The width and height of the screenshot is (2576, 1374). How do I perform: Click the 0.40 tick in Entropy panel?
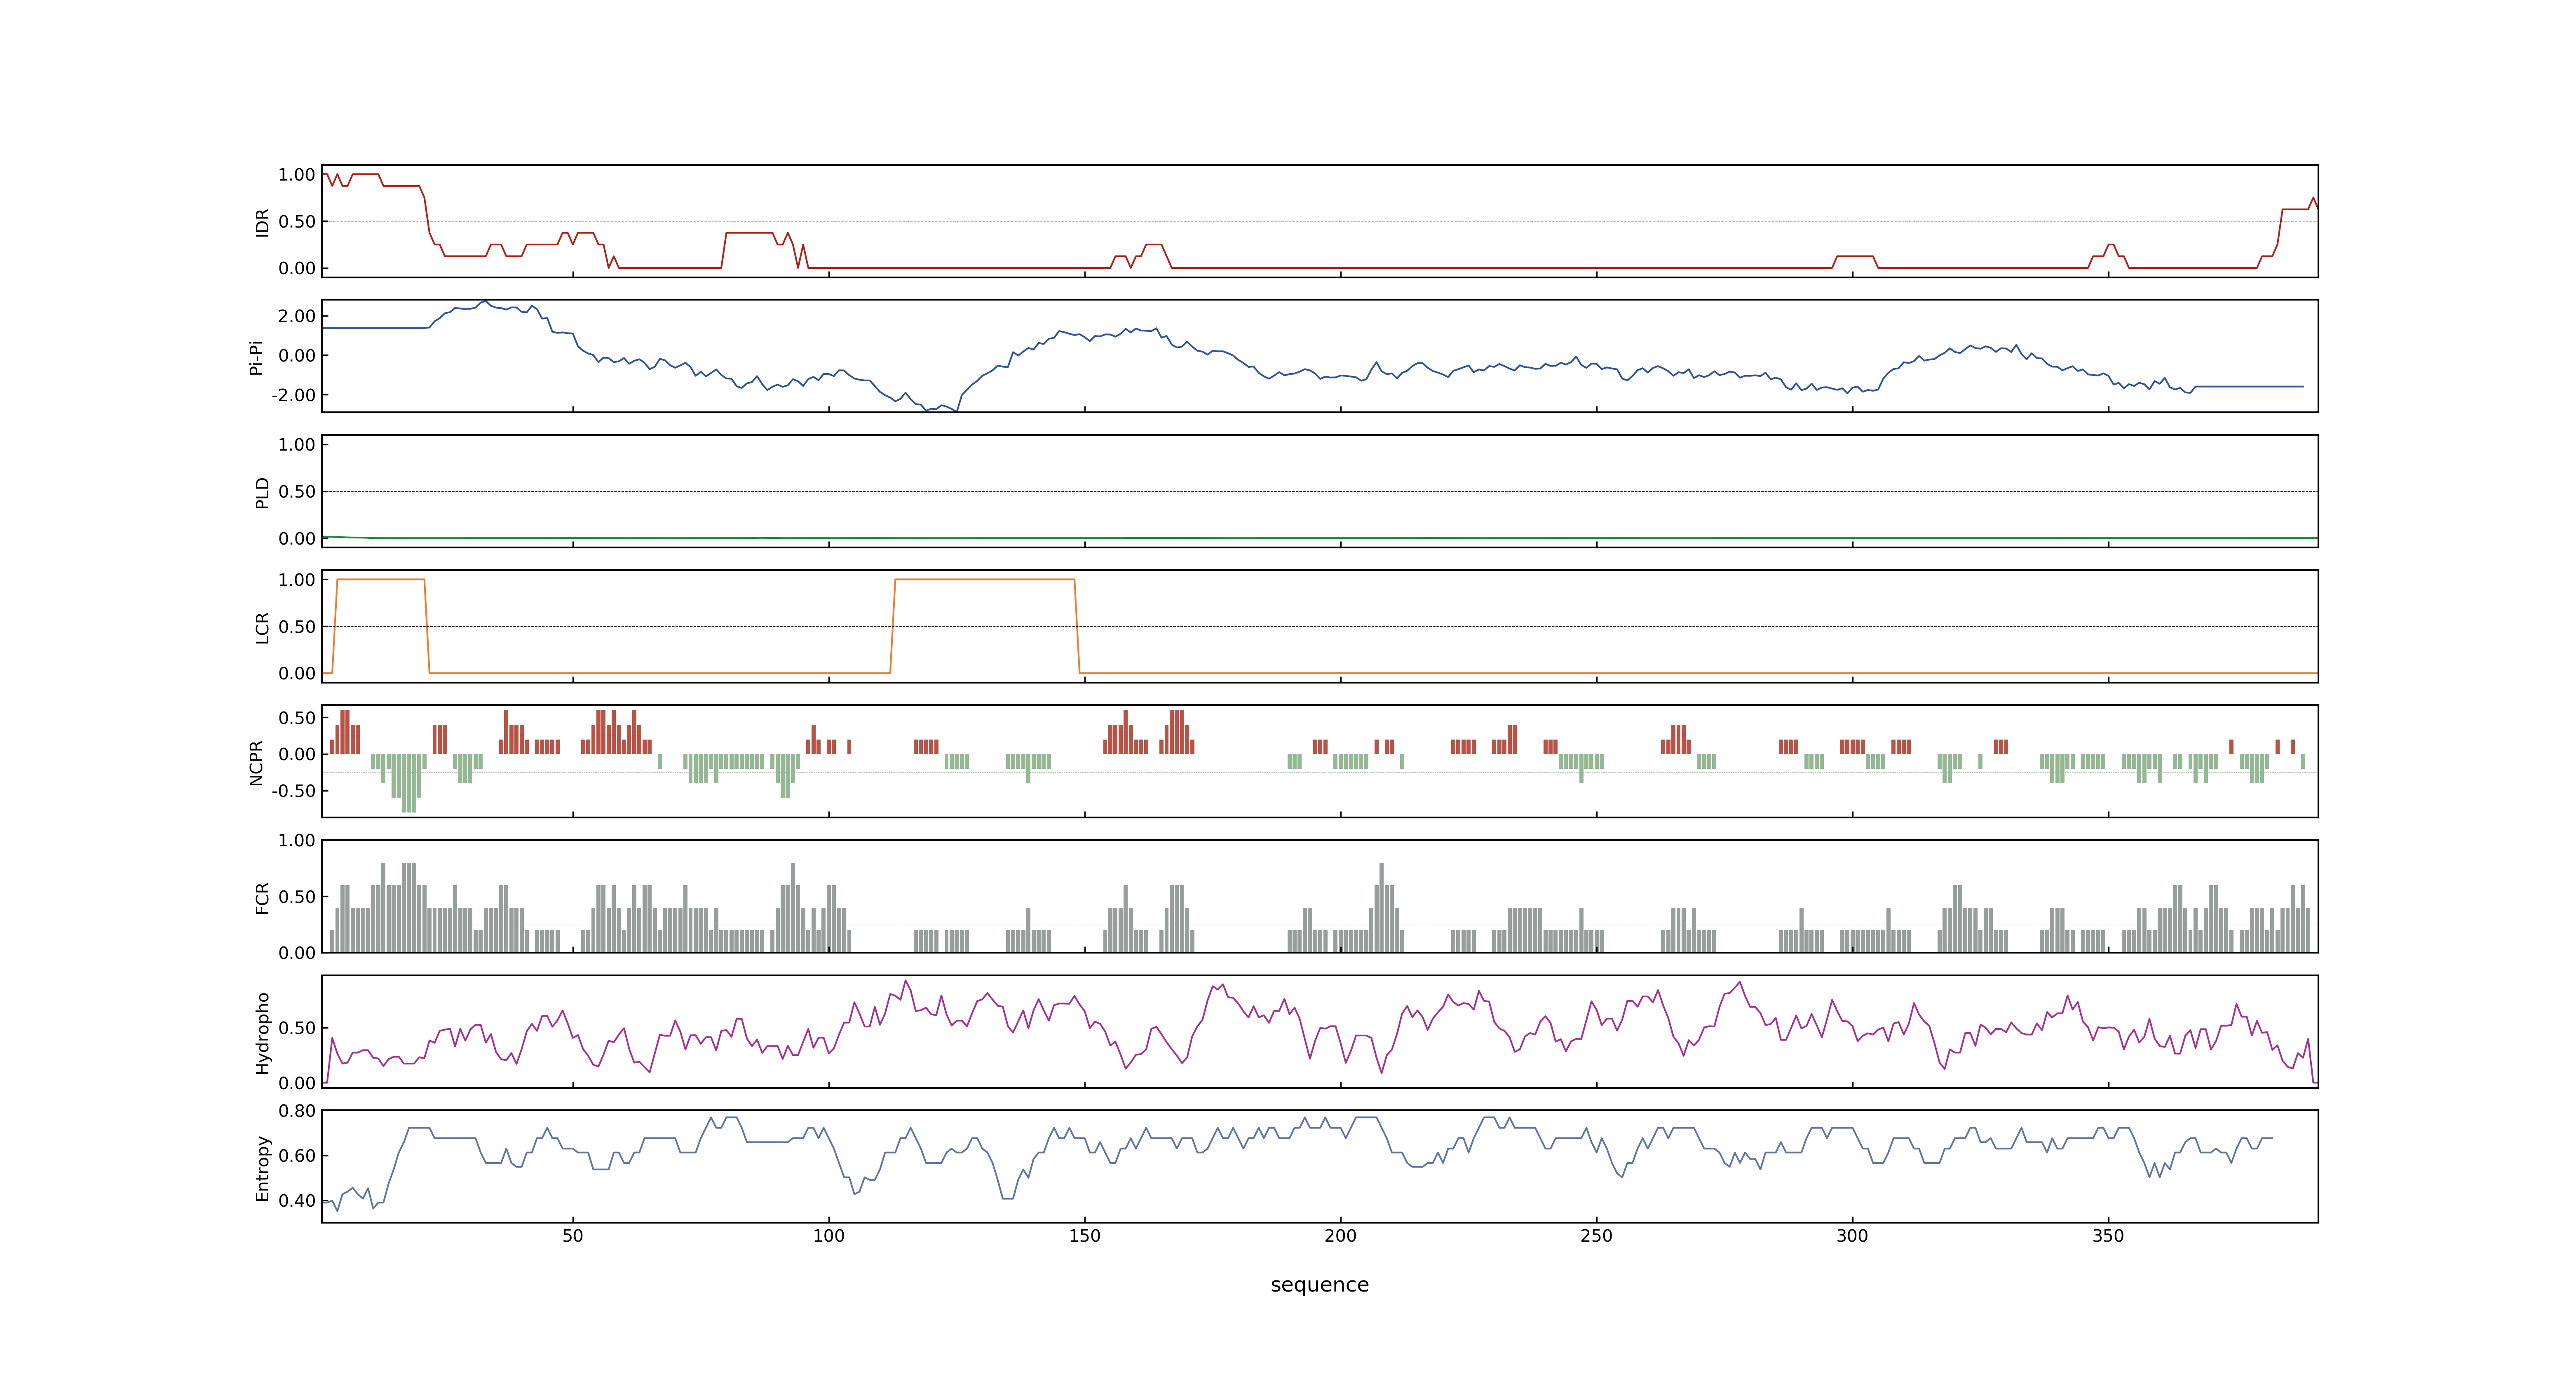297,1201
